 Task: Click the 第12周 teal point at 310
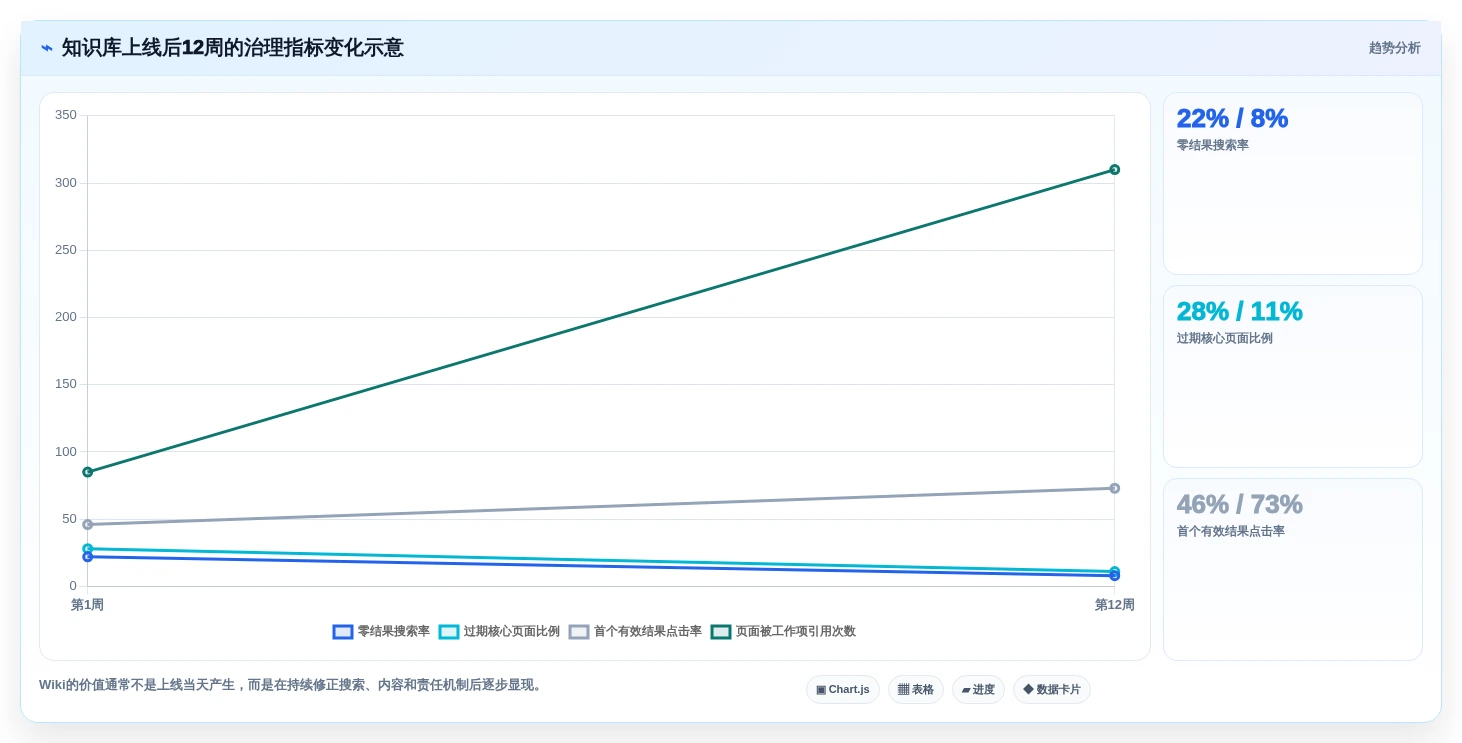1114,170
